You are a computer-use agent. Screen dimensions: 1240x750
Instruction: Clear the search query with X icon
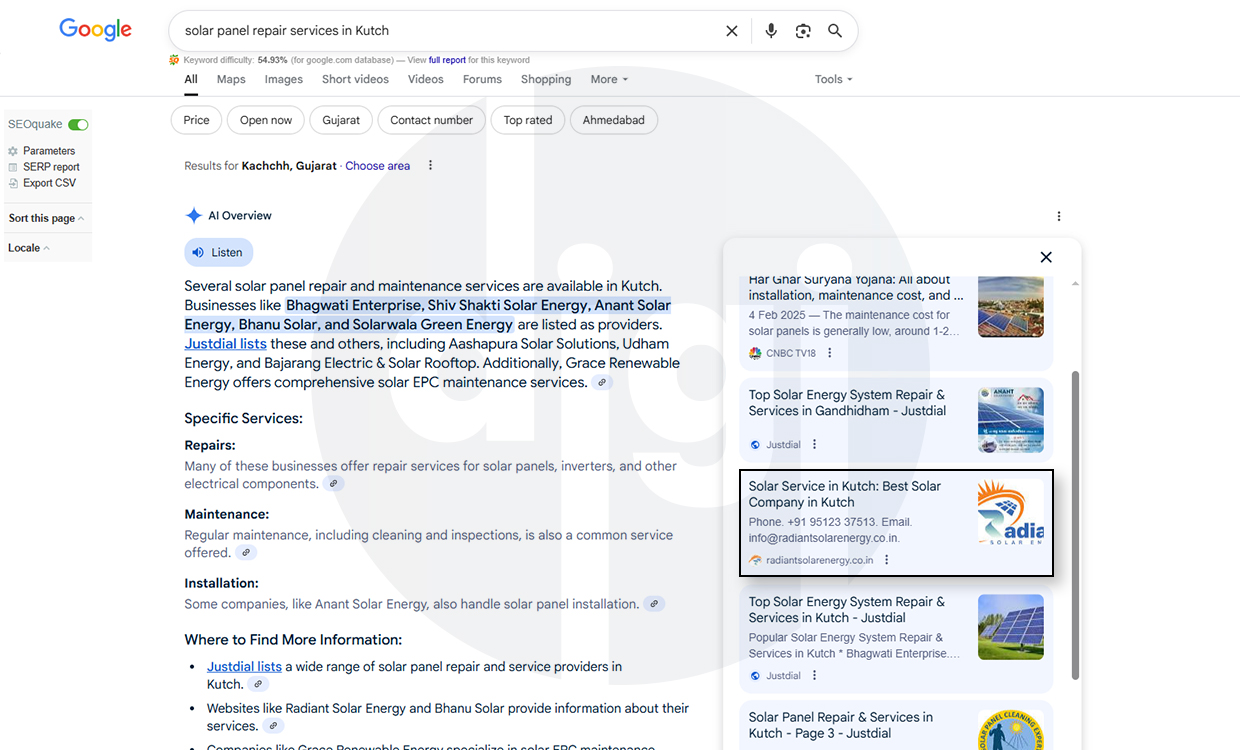click(732, 31)
